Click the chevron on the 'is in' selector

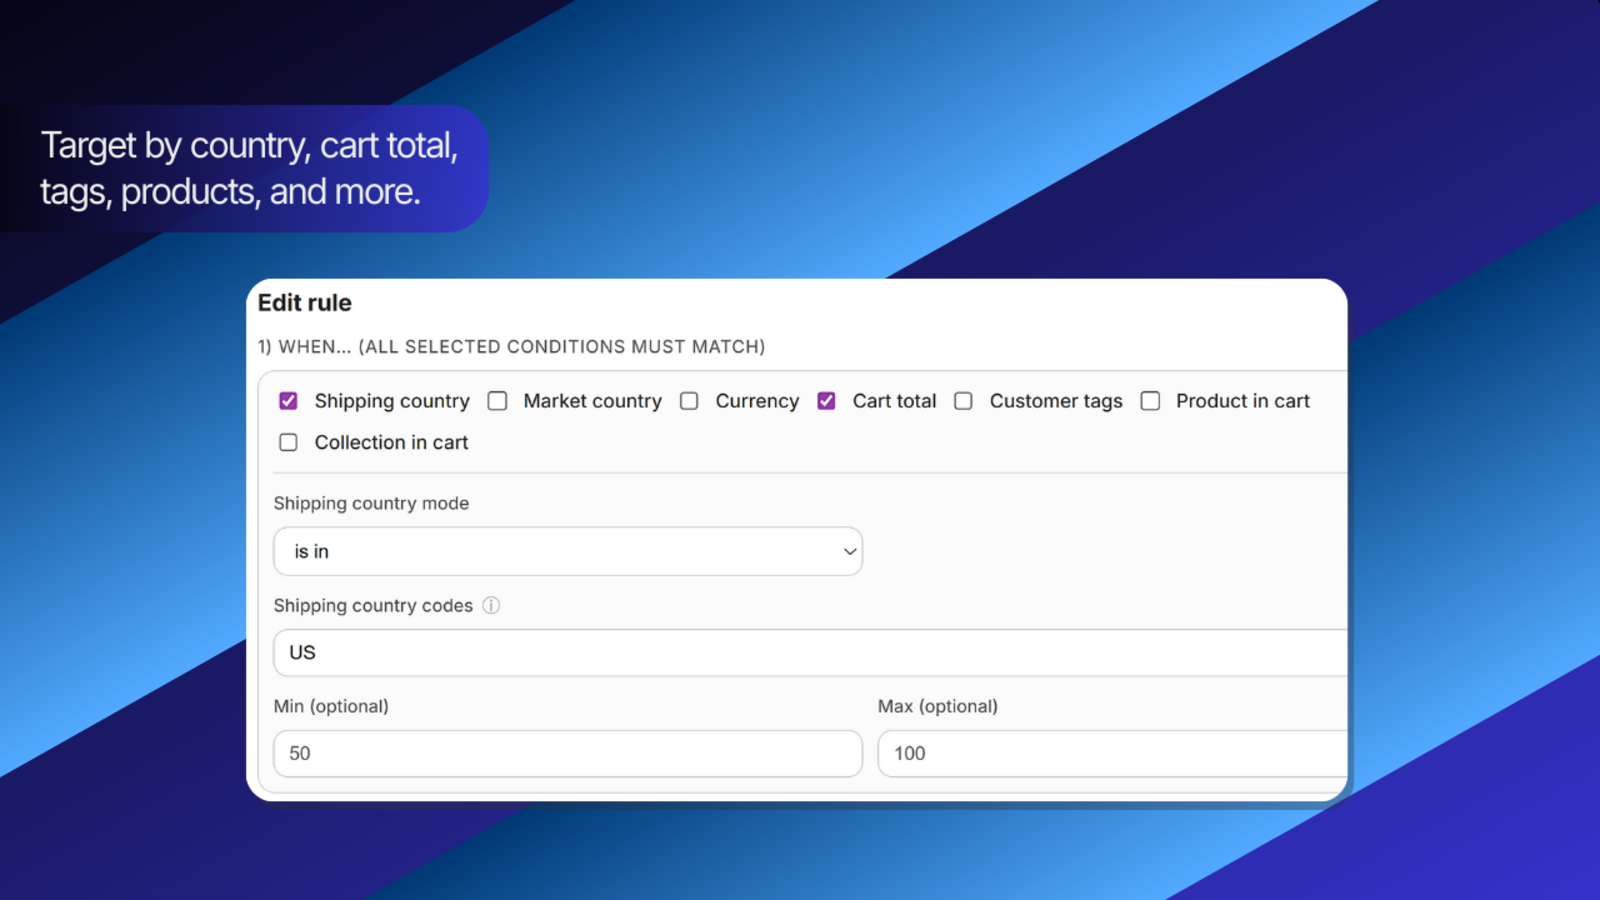pyautogui.click(x=849, y=551)
